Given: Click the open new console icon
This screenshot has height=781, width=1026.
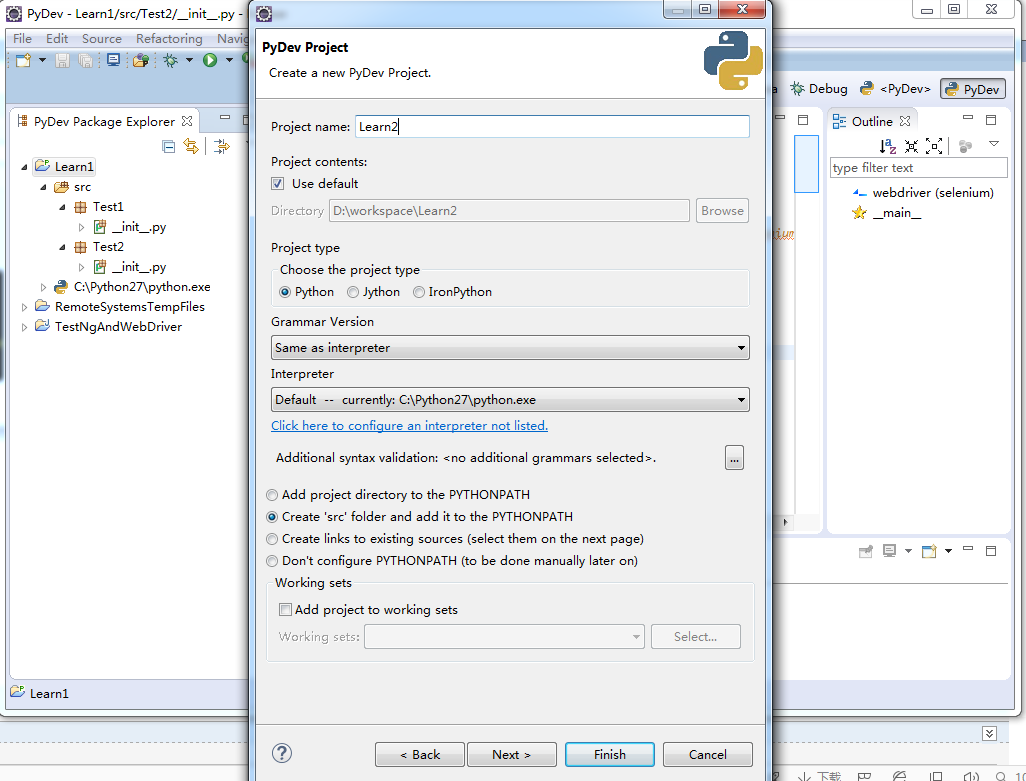Looking at the screenshot, I should 929,551.
